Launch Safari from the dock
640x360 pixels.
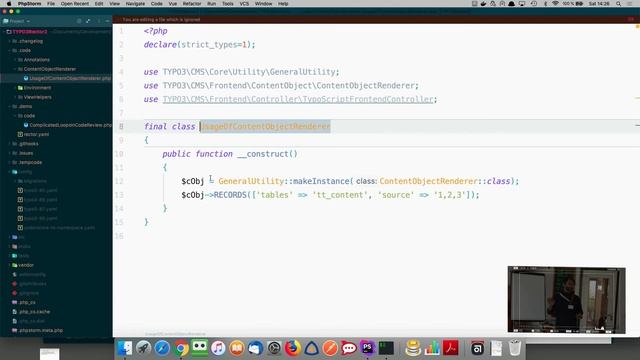pyautogui.click(x=162, y=348)
